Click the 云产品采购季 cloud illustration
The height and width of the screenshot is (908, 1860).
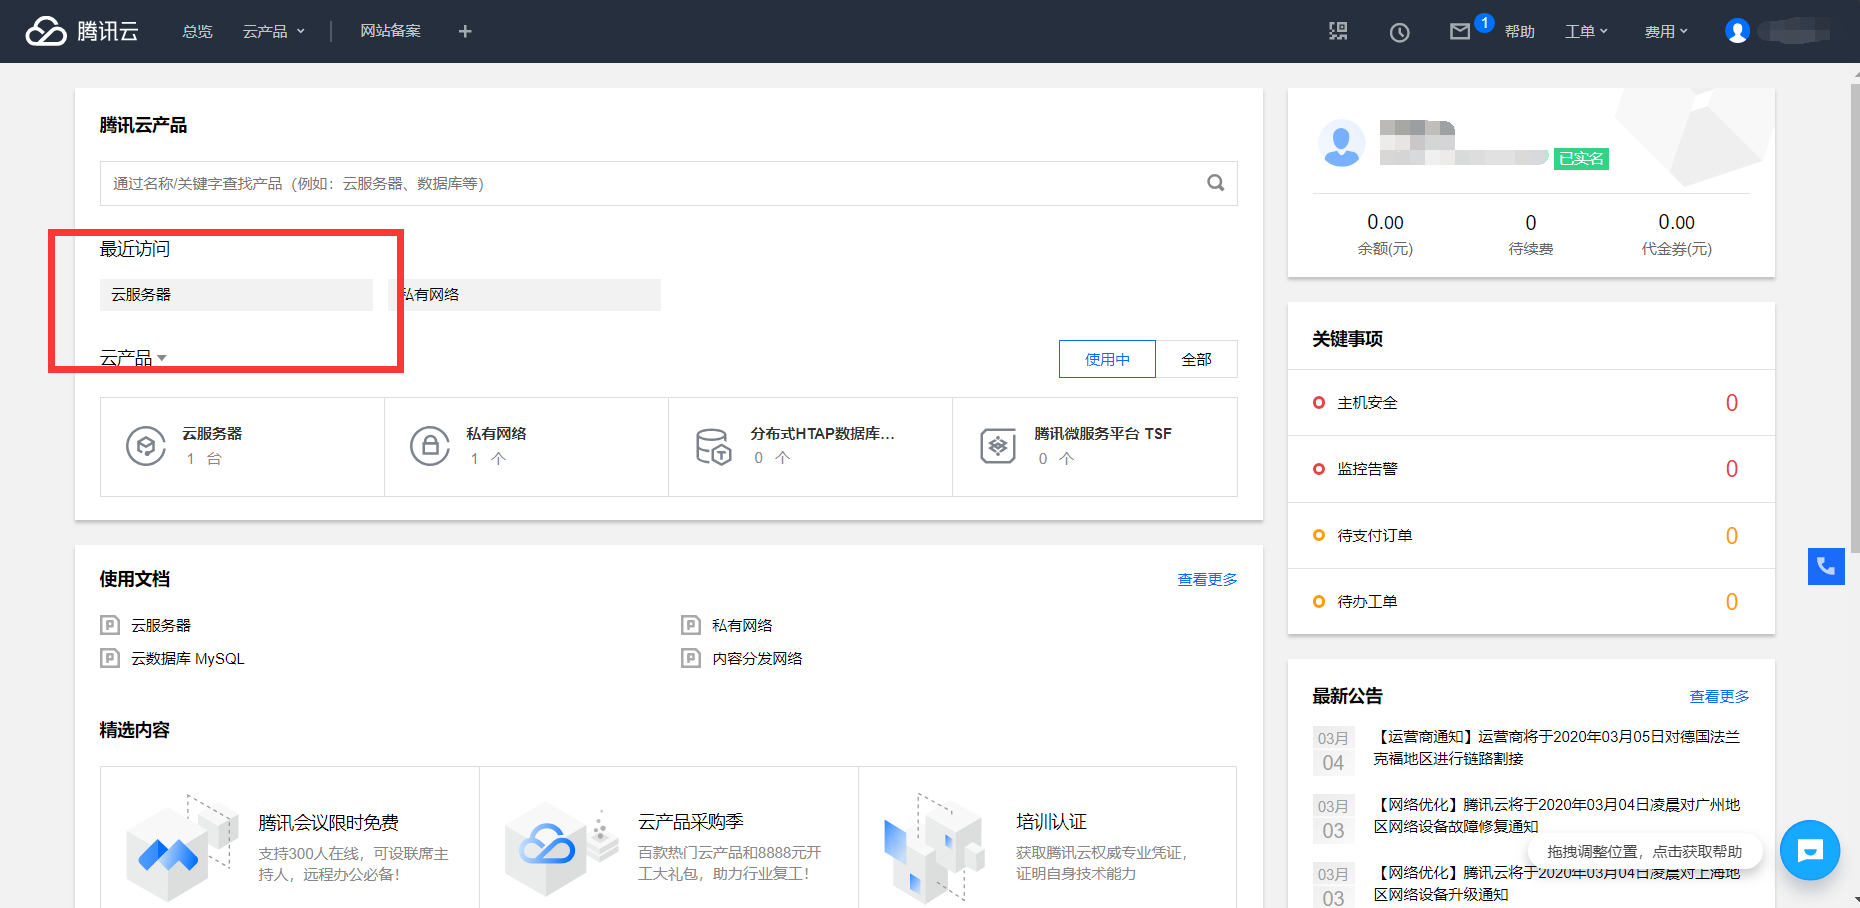[x=560, y=848]
